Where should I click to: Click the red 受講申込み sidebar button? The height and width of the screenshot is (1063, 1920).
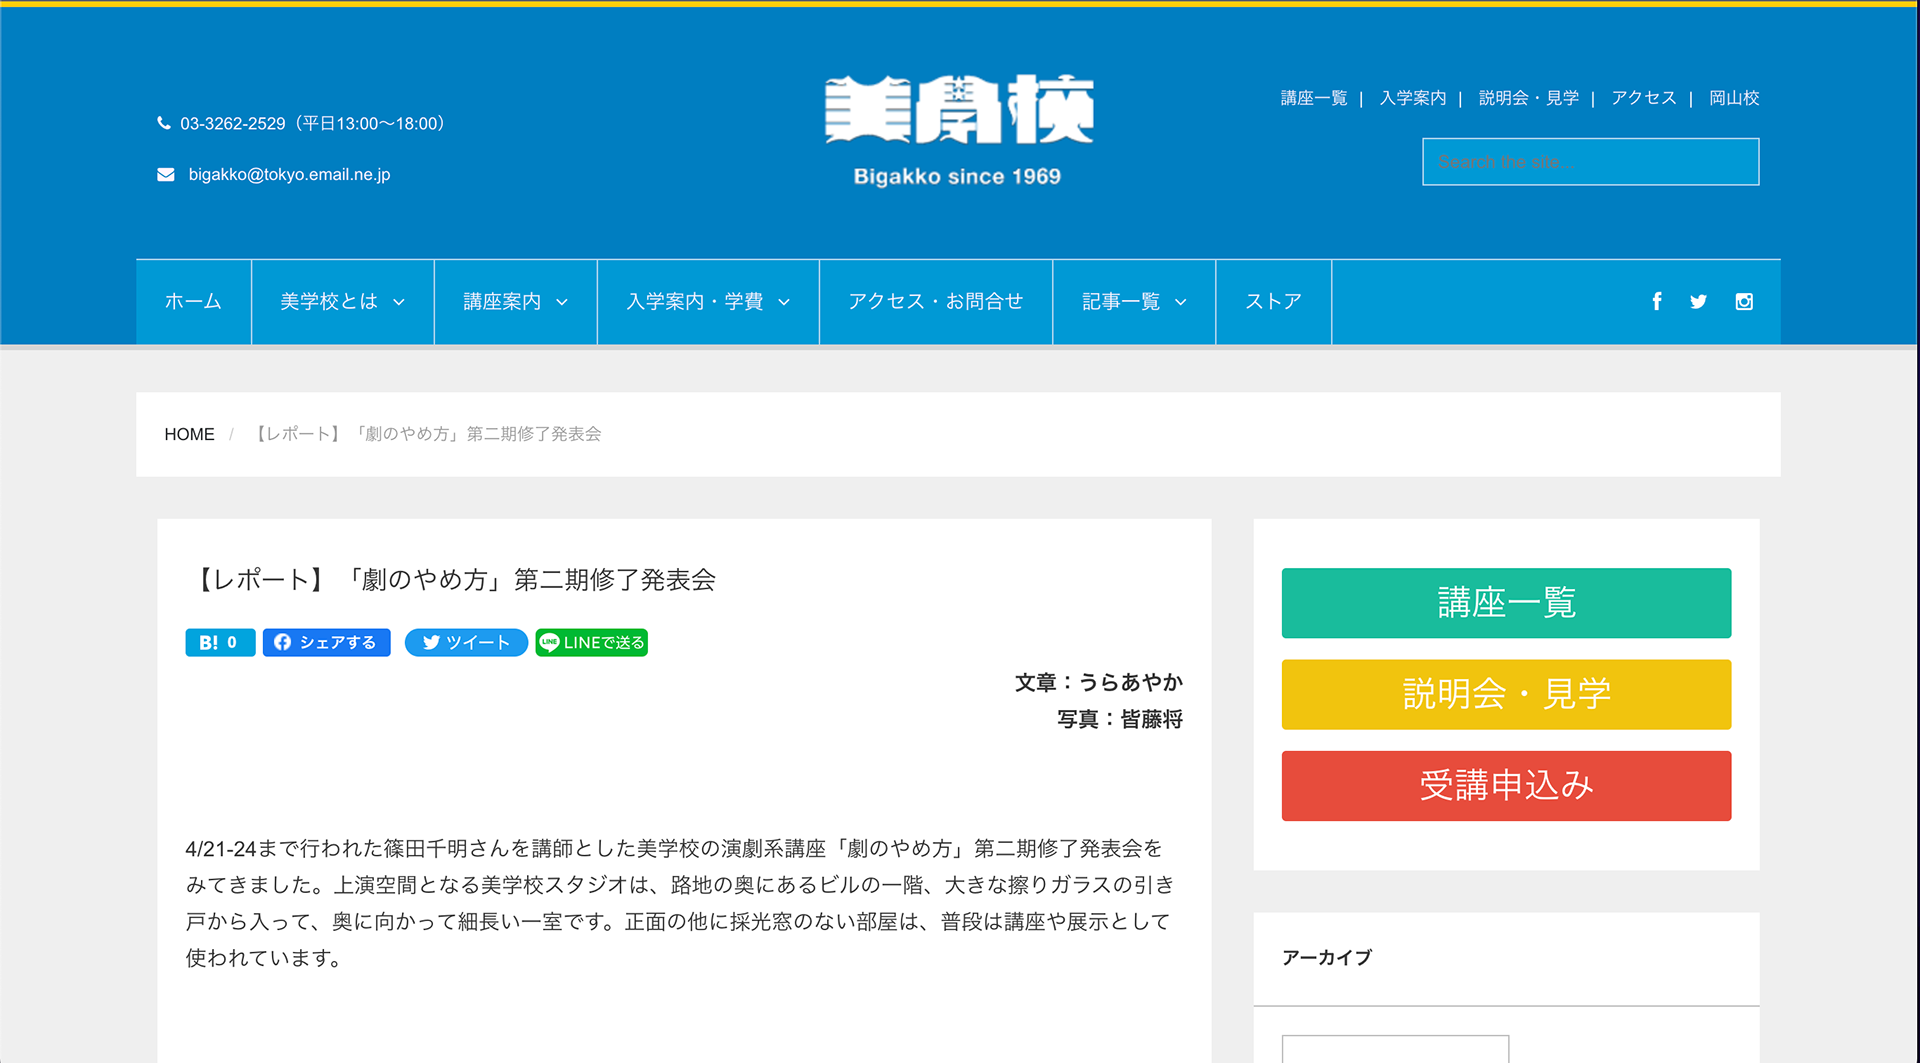(1506, 786)
